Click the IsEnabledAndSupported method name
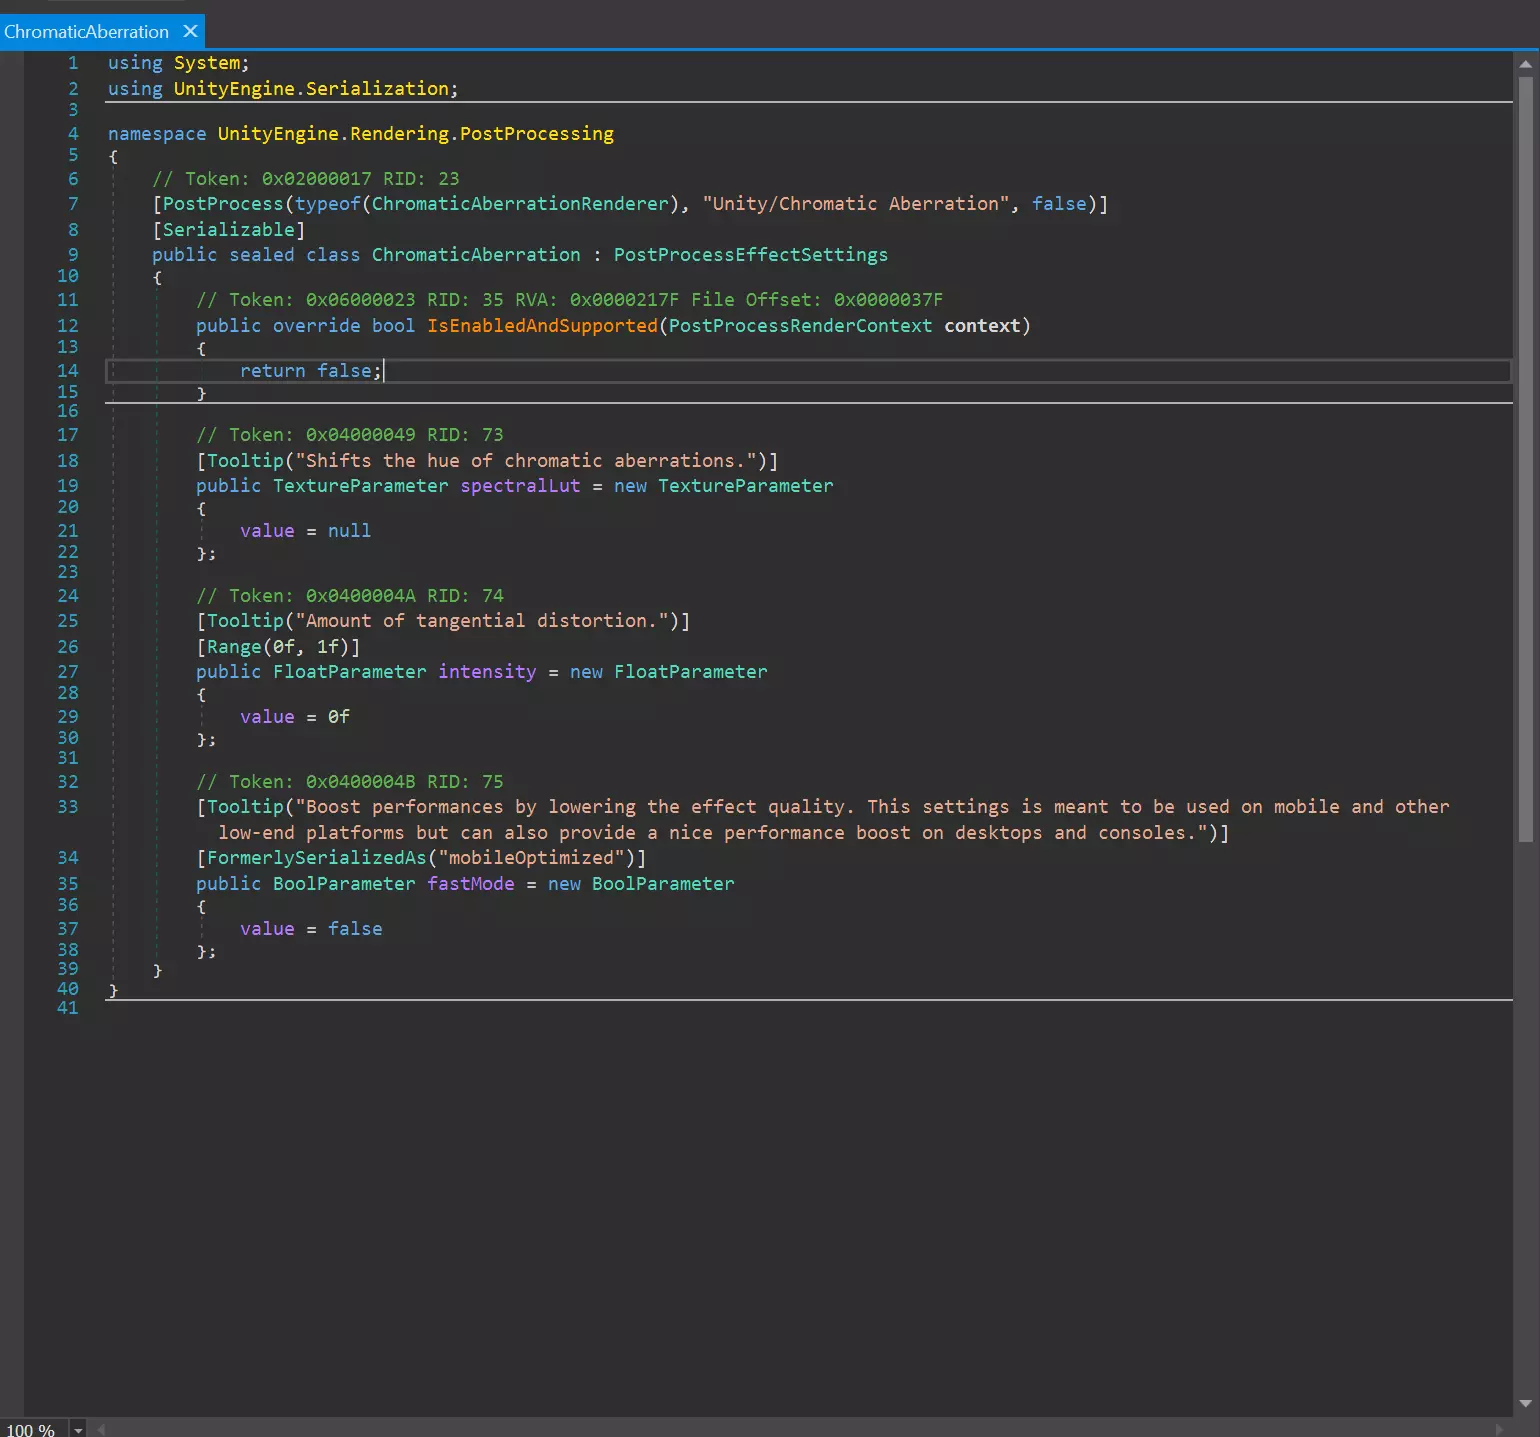 pyautogui.click(x=542, y=326)
